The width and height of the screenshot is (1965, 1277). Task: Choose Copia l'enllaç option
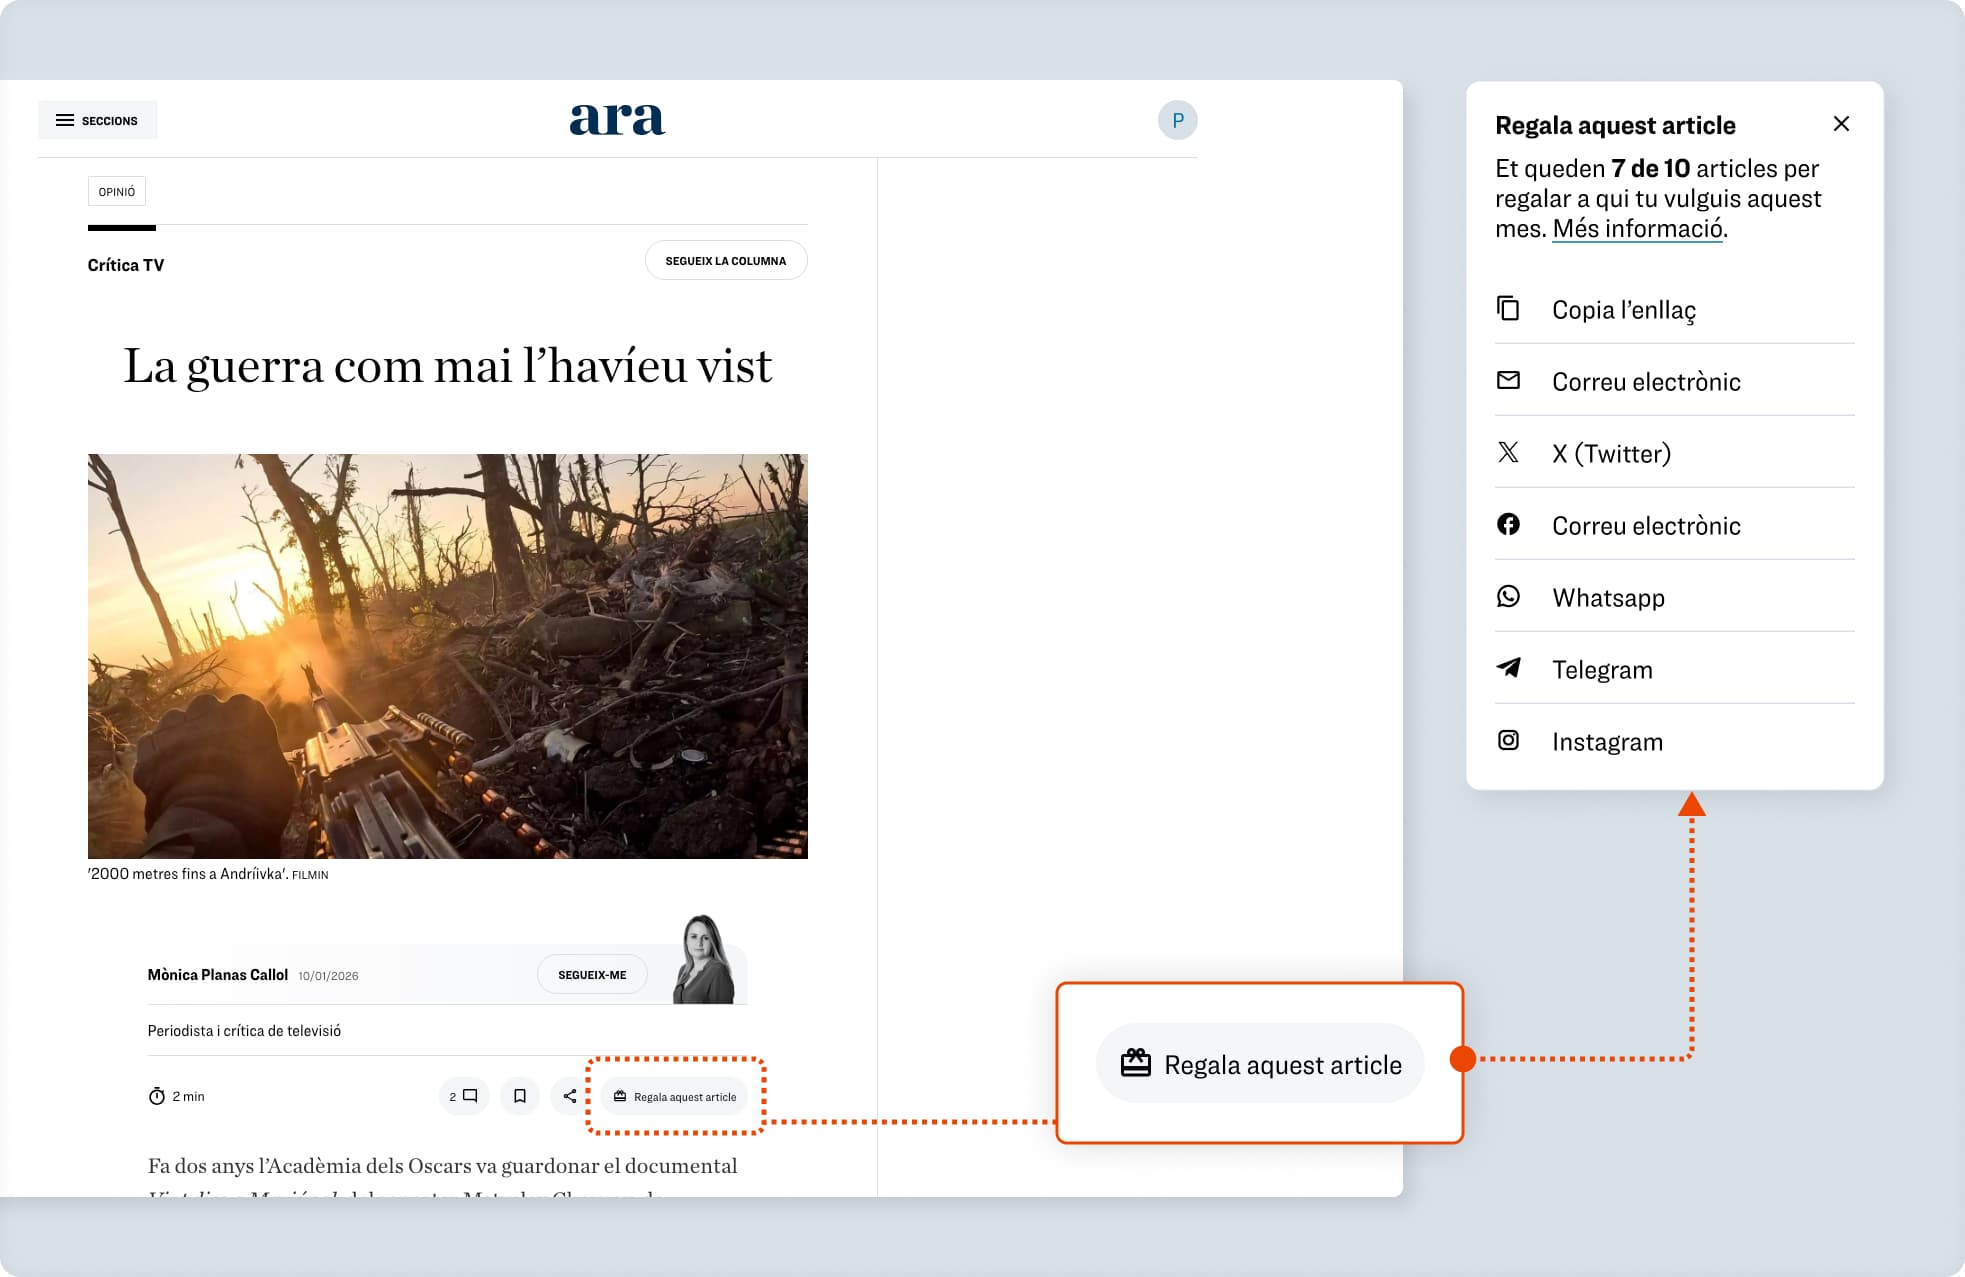[1623, 310]
